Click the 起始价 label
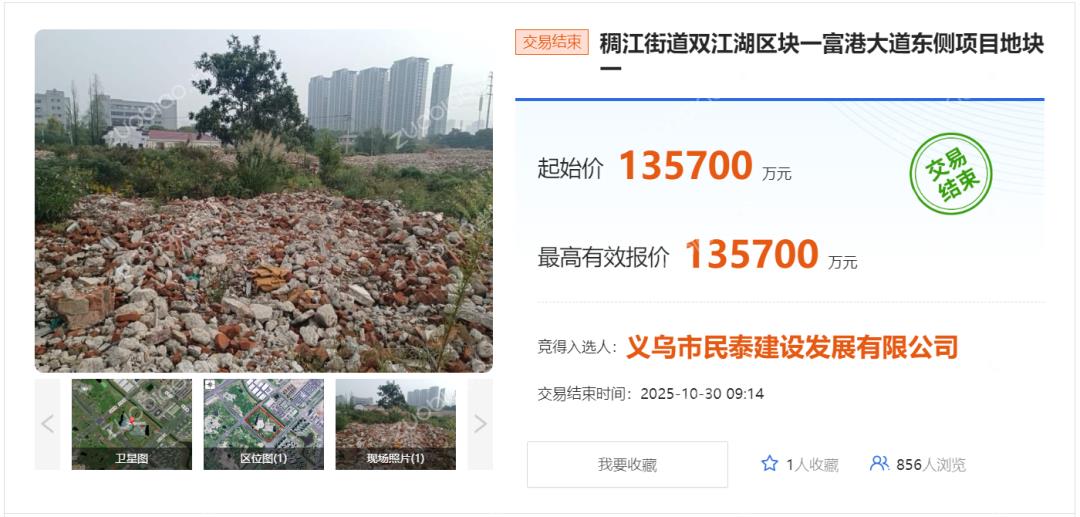The image size is (1080, 517). coord(570,169)
